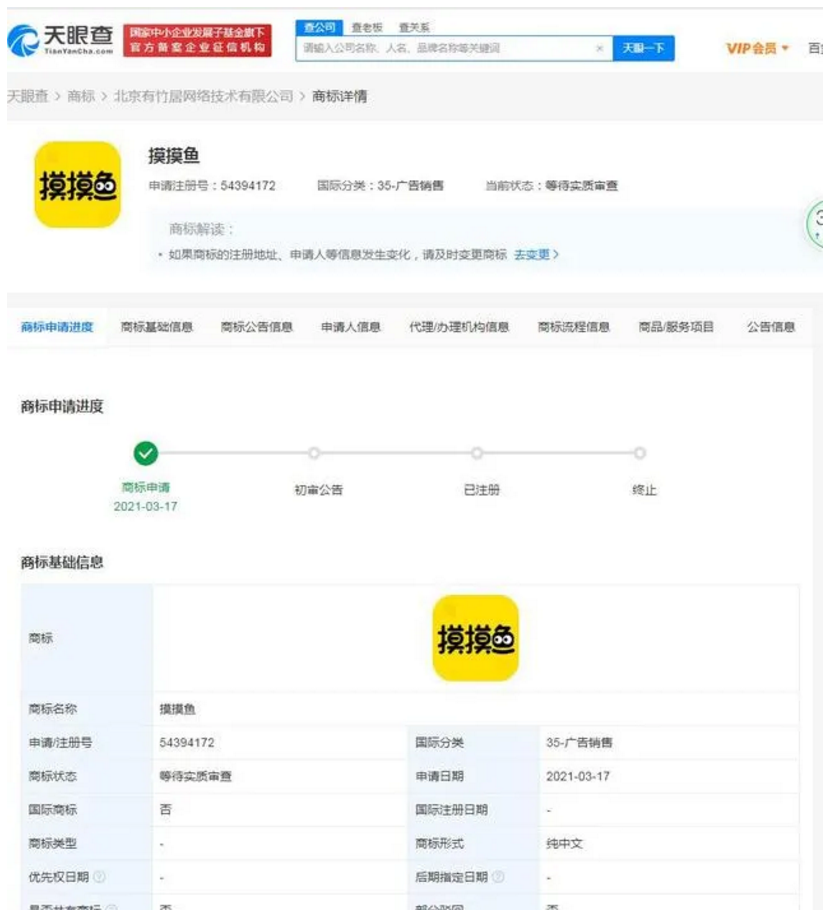Switch to 公告信息 tab
This screenshot has height=910, width=823.
(771, 327)
